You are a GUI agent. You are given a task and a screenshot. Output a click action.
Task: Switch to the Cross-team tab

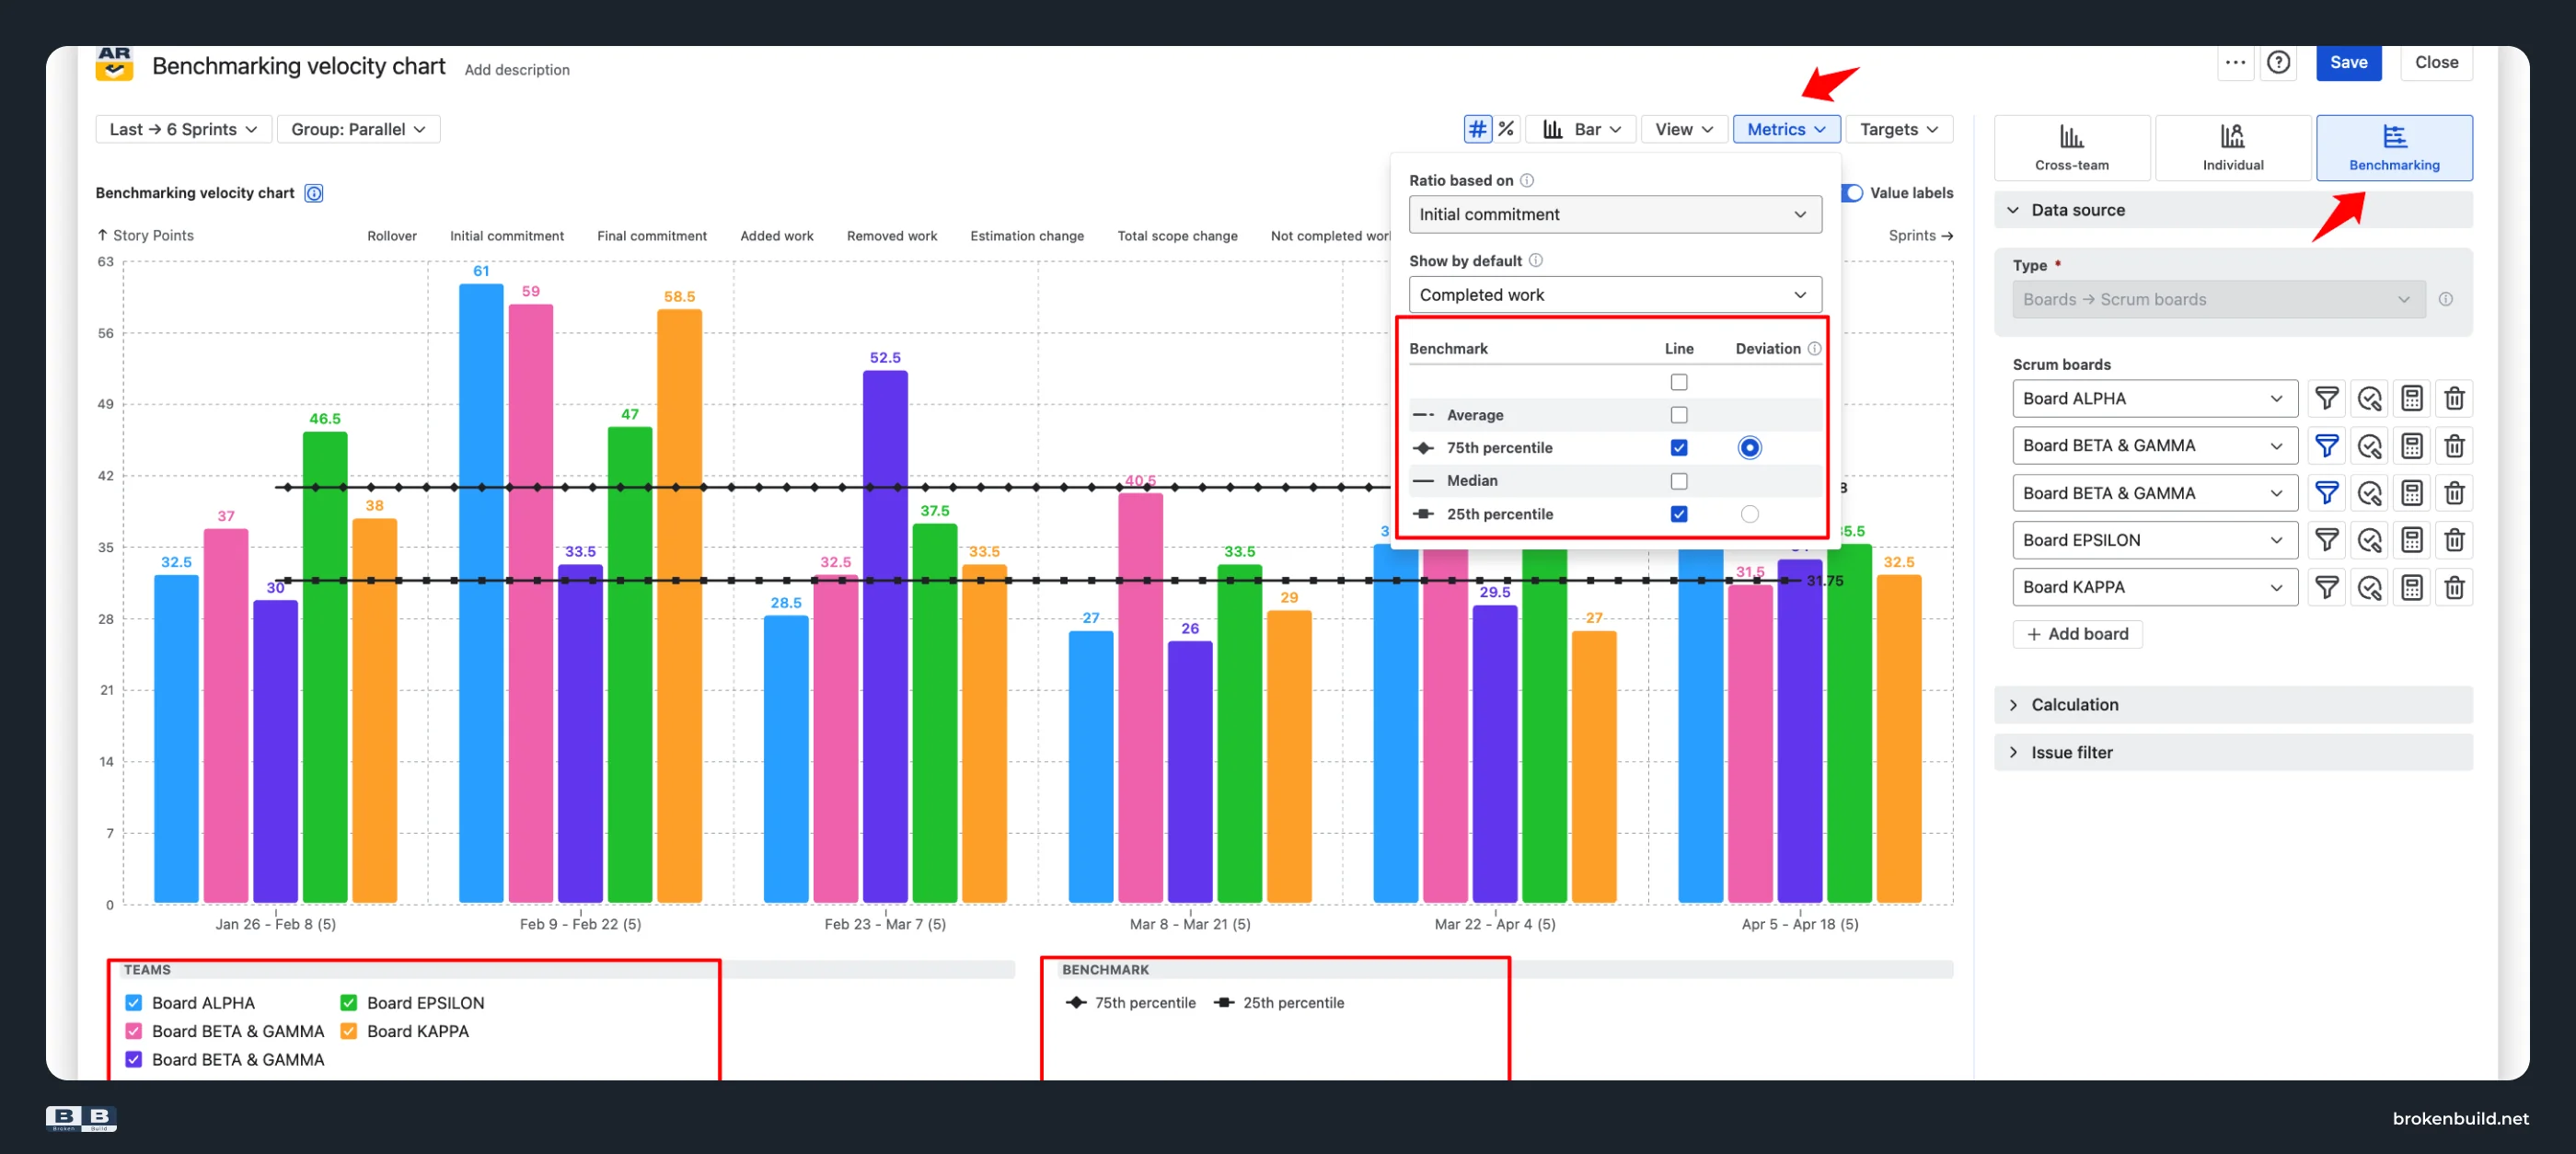pyautogui.click(x=2071, y=148)
